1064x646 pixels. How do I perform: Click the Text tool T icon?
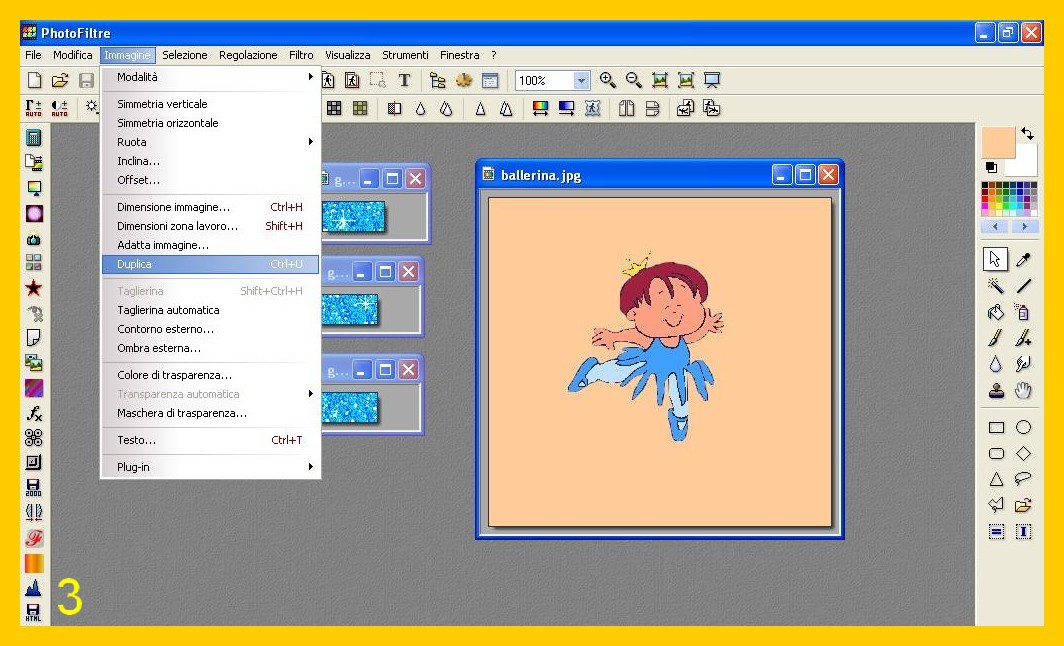pyautogui.click(x=404, y=81)
